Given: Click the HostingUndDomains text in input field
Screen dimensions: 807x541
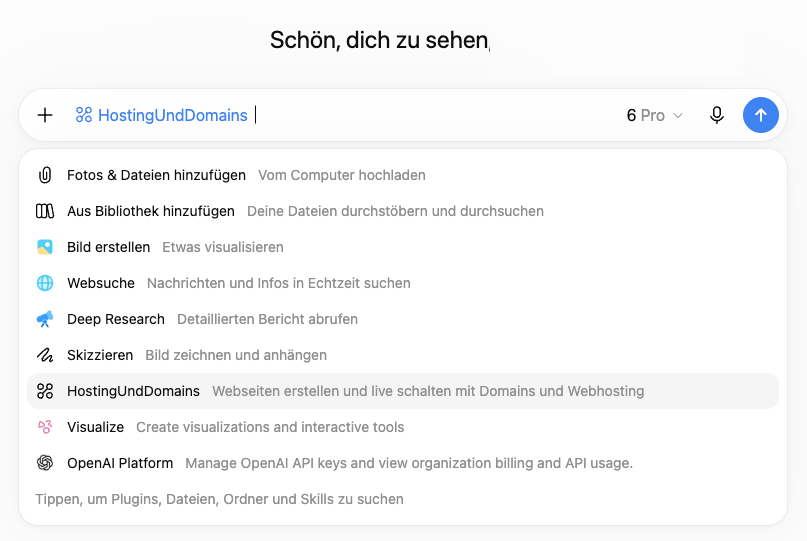Looking at the screenshot, I should [172, 115].
